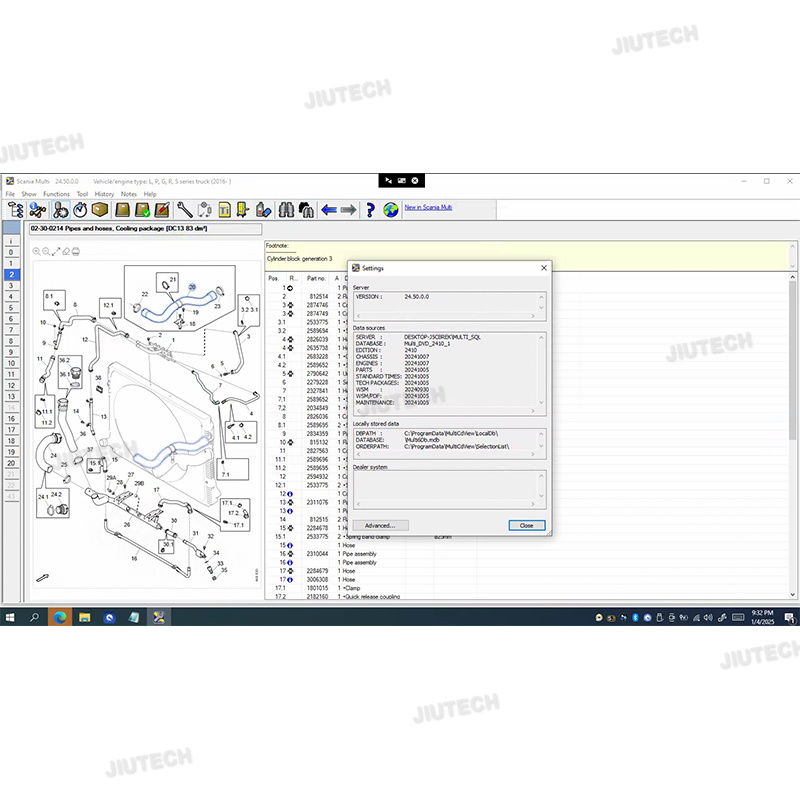This screenshot has width=800, height=800.
Task: Open the 'New in Scania Multi' link
Action: (428, 208)
